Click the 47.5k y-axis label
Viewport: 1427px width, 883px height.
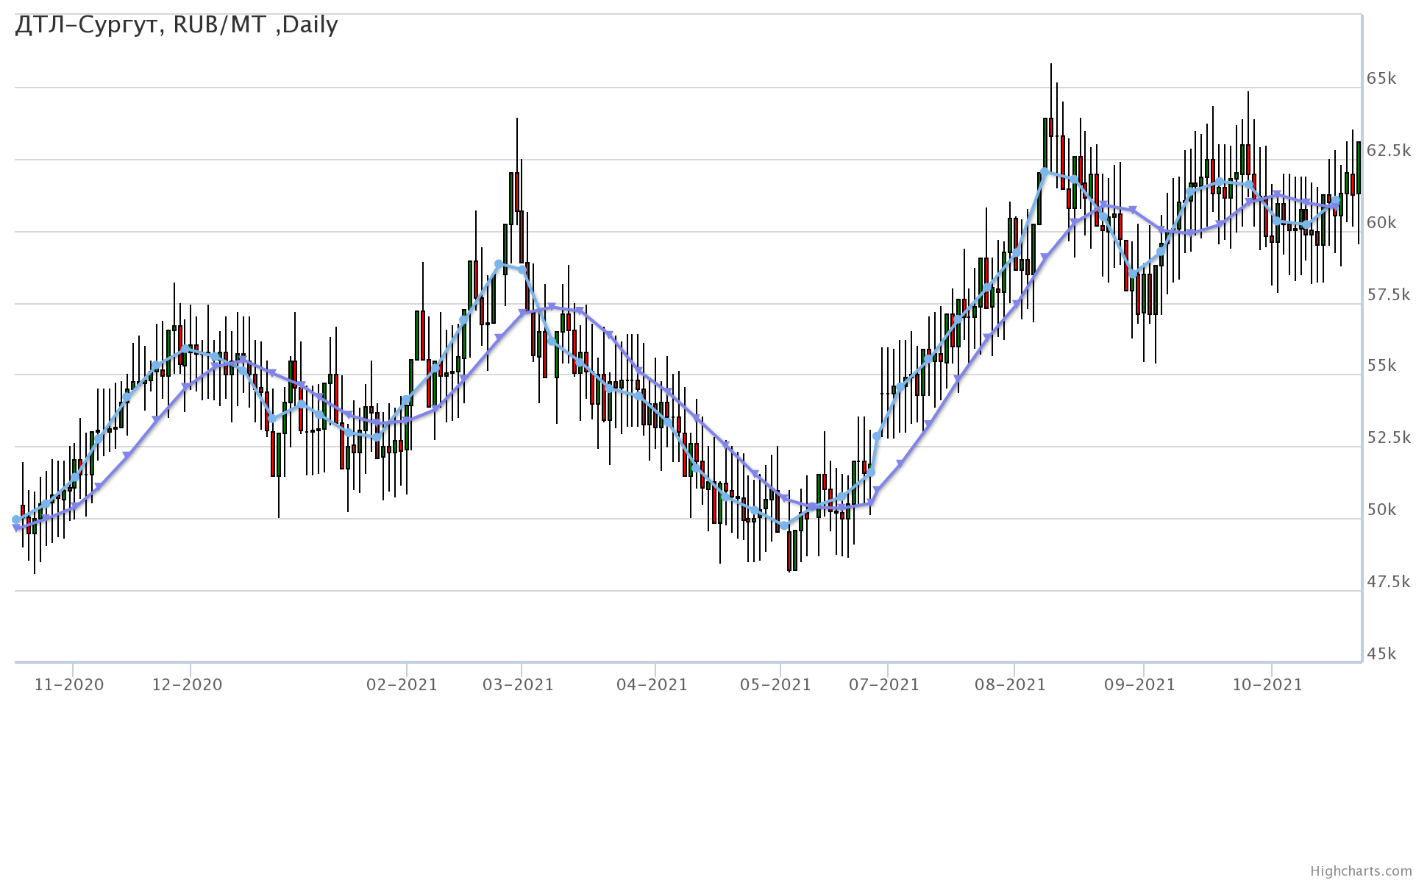click(1388, 581)
